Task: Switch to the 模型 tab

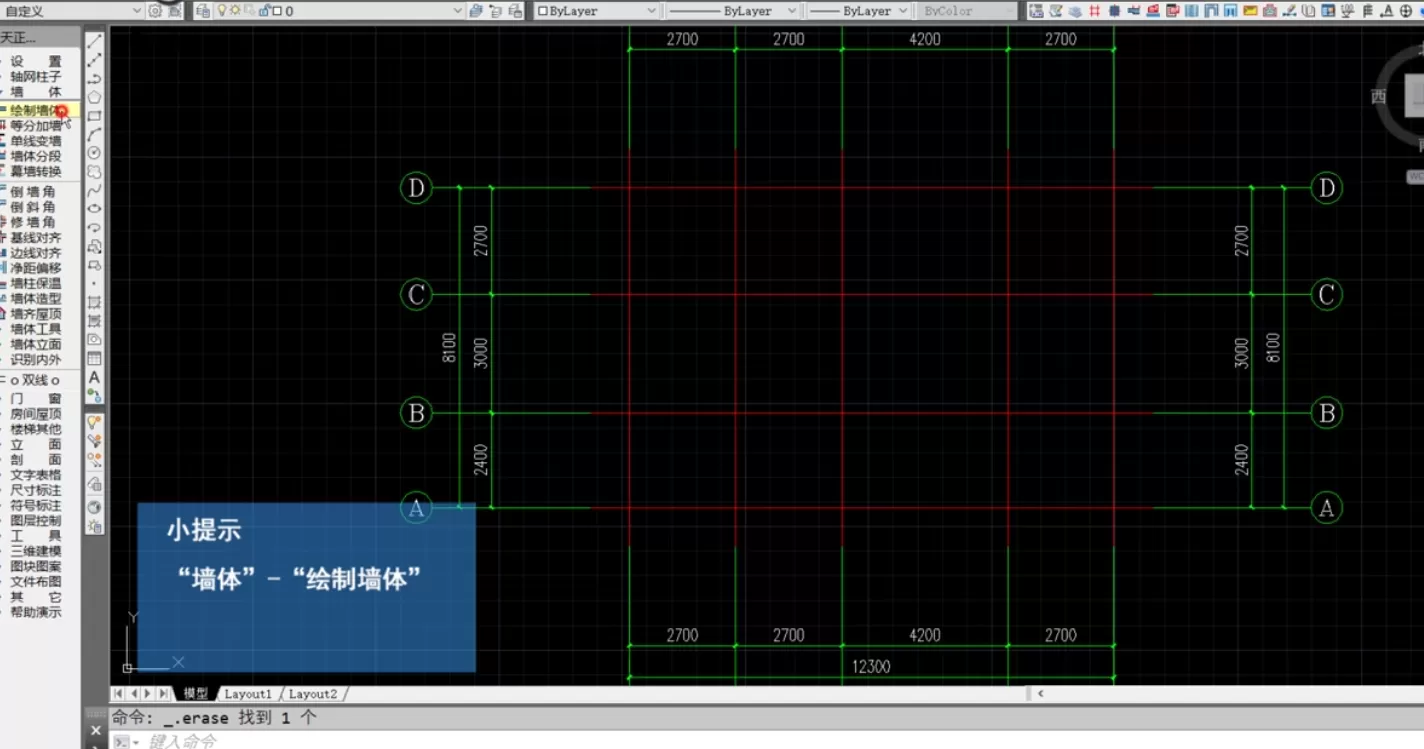Action: click(195, 693)
